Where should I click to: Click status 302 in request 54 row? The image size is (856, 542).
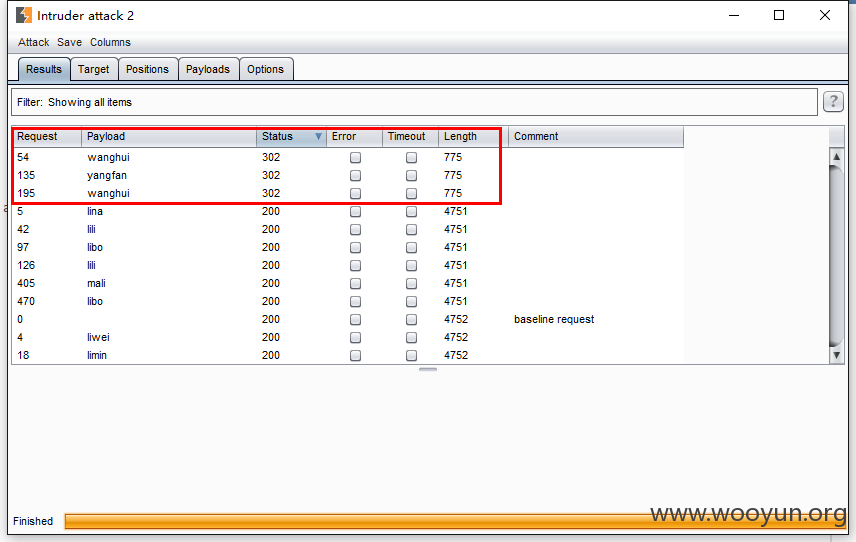tap(271, 157)
